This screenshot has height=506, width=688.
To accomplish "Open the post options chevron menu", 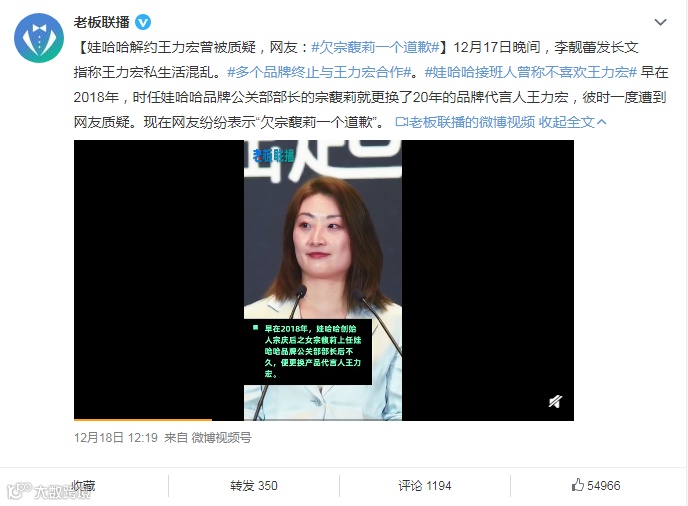I will coord(660,22).
